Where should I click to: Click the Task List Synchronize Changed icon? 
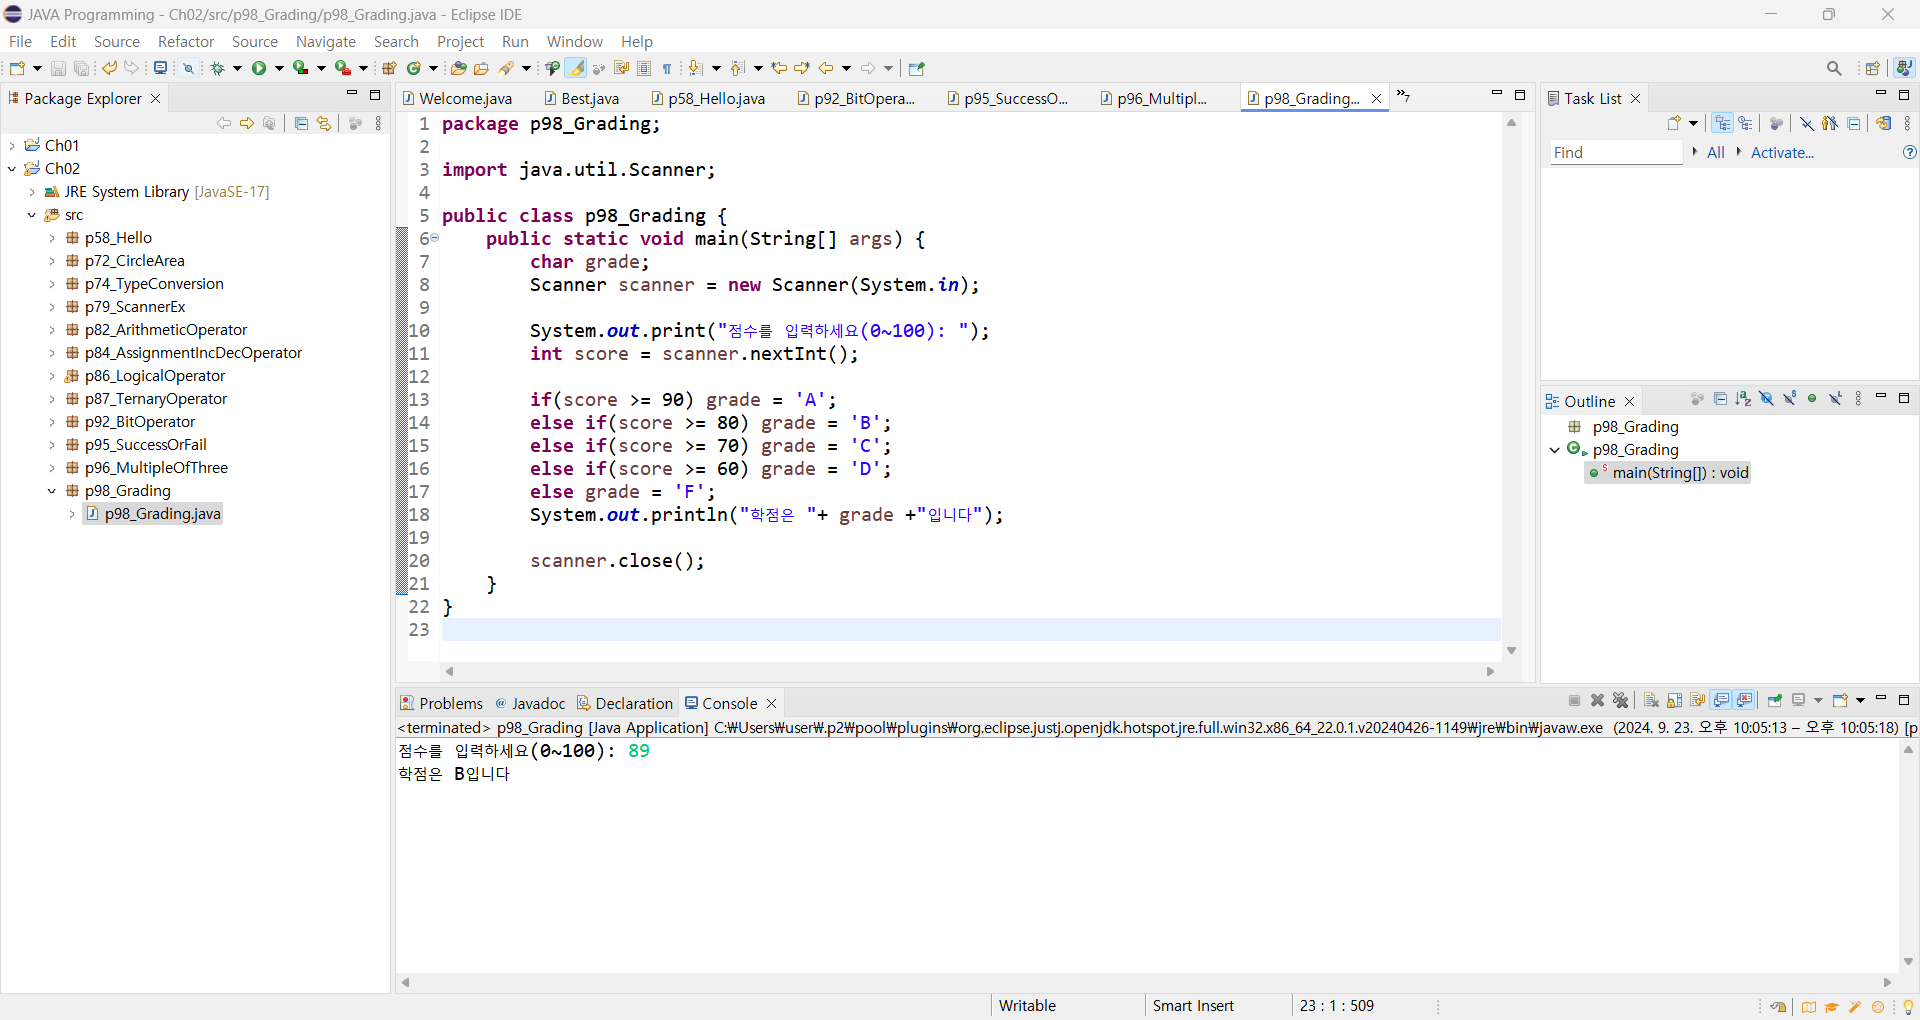coord(1884,123)
